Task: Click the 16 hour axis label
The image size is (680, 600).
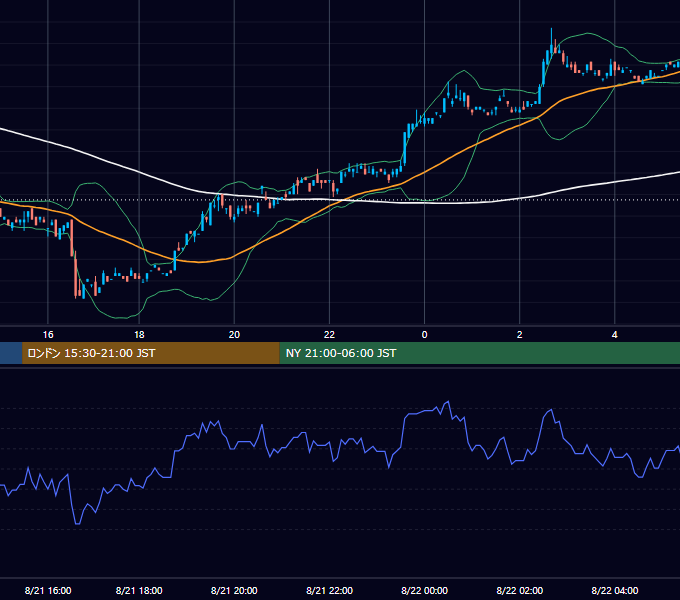Action: tap(48, 335)
